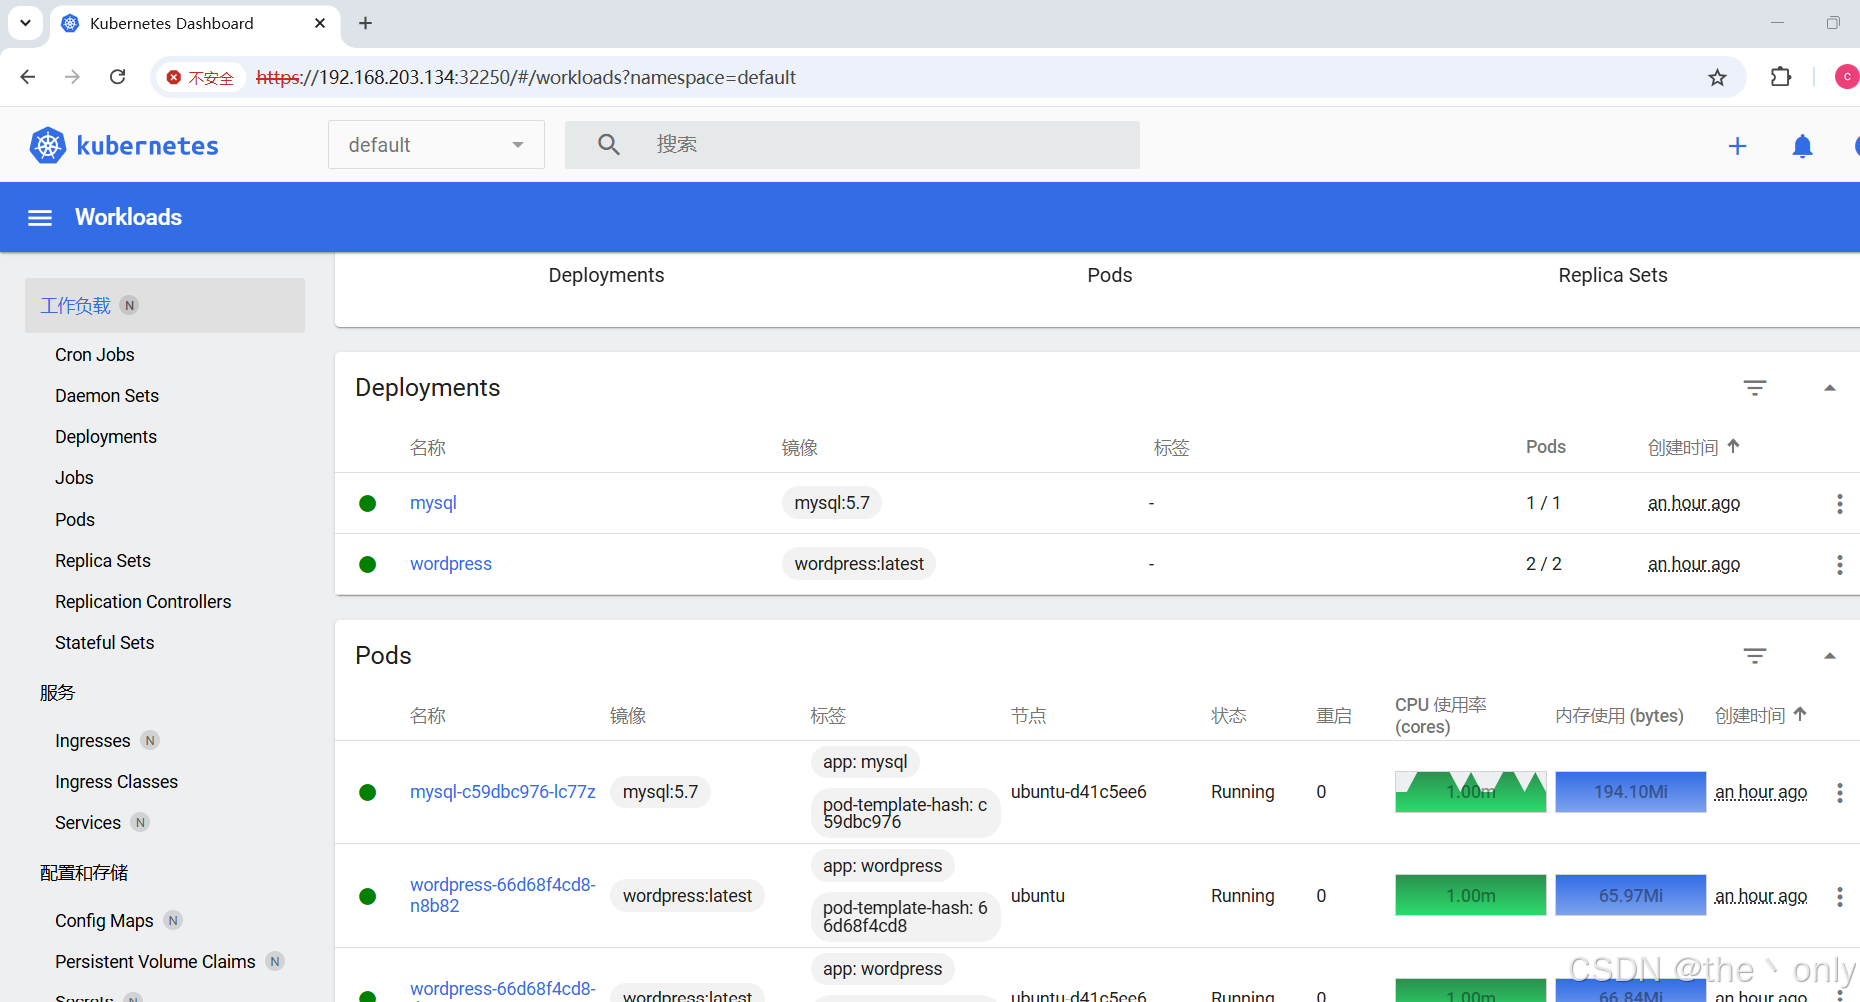The width and height of the screenshot is (1860, 1002).
Task: Open the mysql-c59dbc976-lc77z pod link
Action: tap(503, 792)
